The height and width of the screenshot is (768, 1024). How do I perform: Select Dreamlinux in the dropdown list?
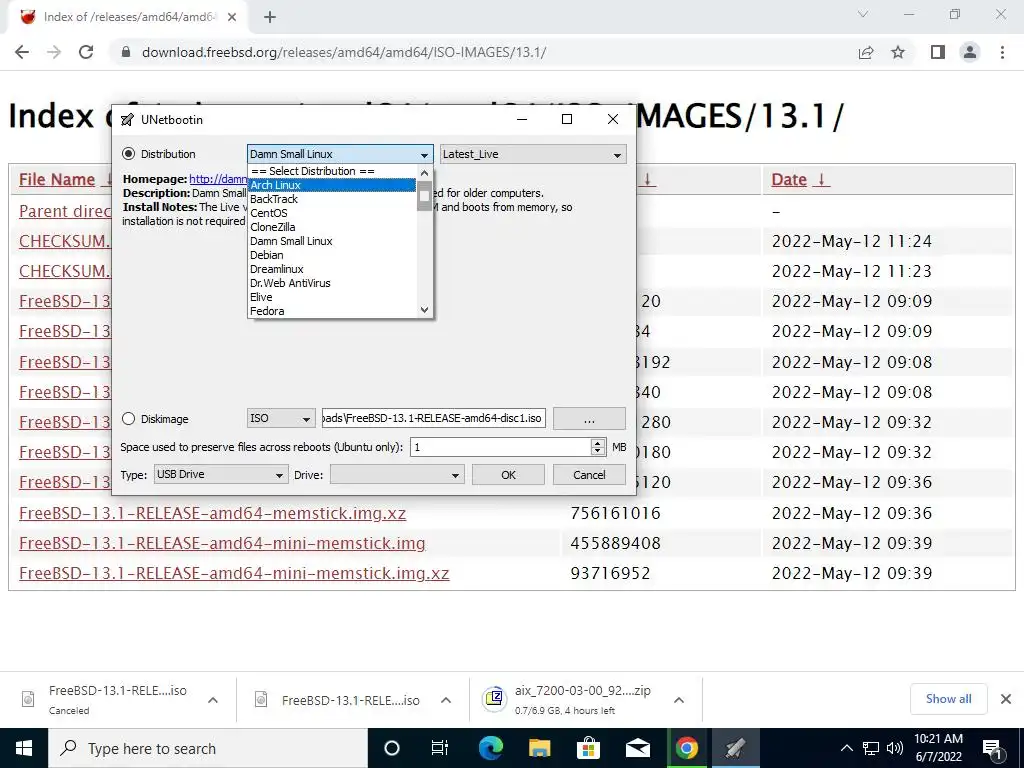(x=332, y=269)
